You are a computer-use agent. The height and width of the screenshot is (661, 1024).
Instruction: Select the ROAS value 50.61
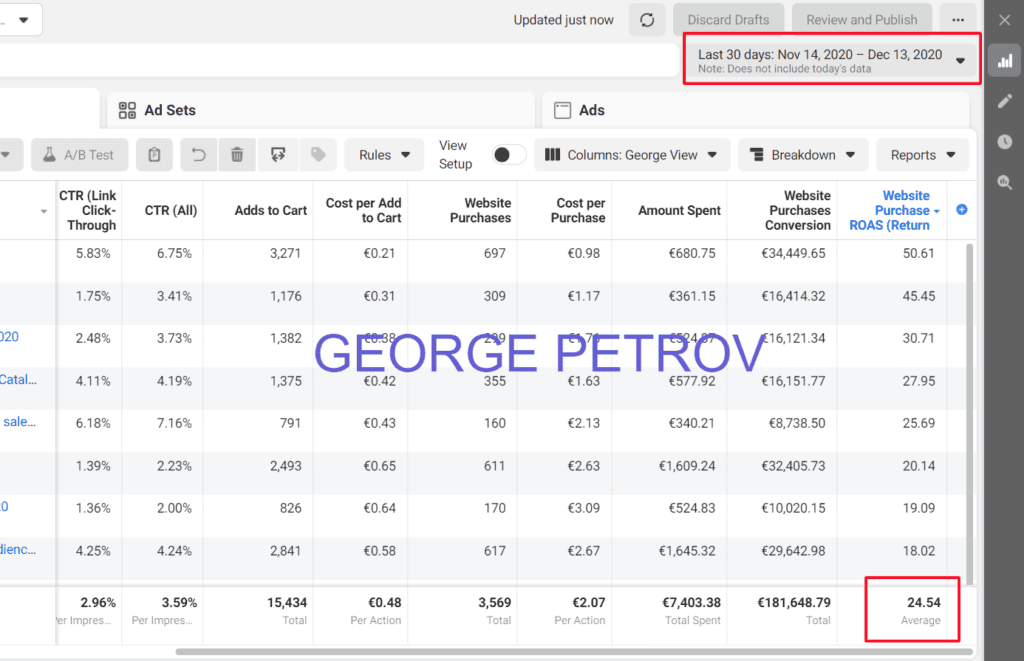point(918,253)
